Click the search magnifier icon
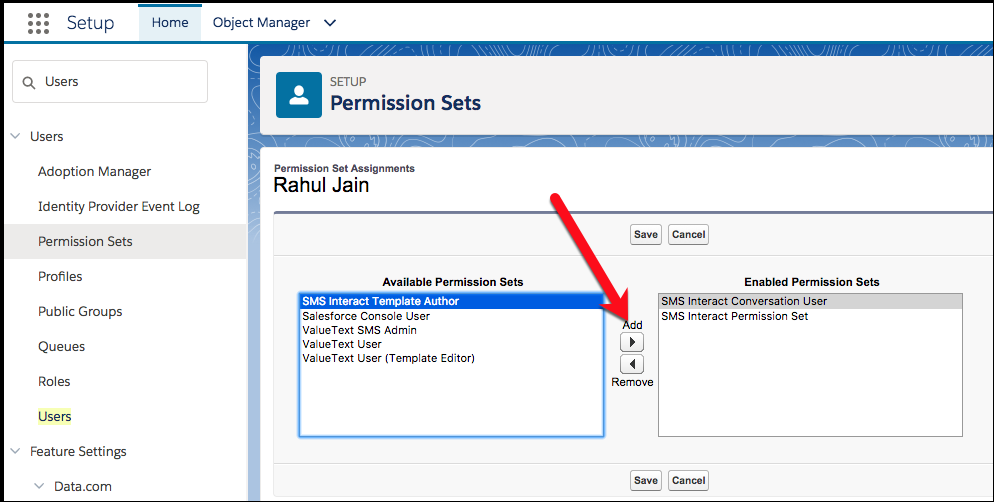Screen dimensions: 994x502 (x=29, y=82)
